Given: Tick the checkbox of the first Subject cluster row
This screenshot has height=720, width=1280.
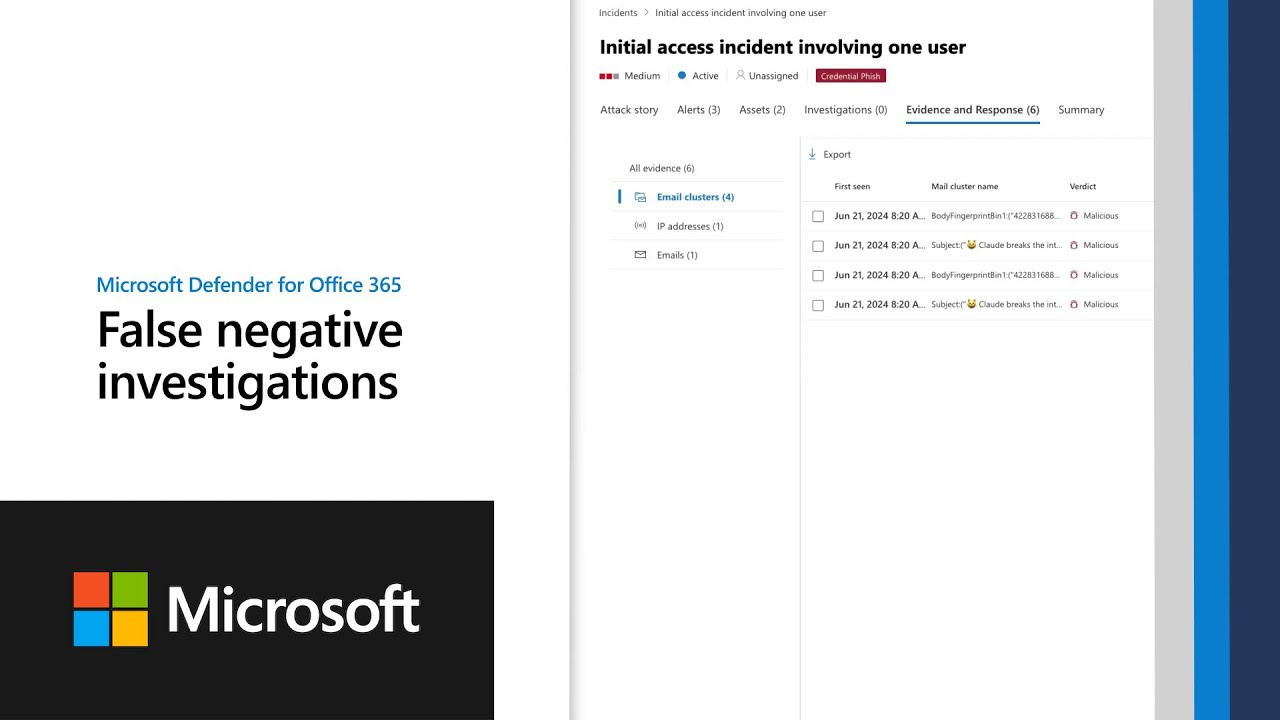Looking at the screenshot, I should [x=818, y=246].
